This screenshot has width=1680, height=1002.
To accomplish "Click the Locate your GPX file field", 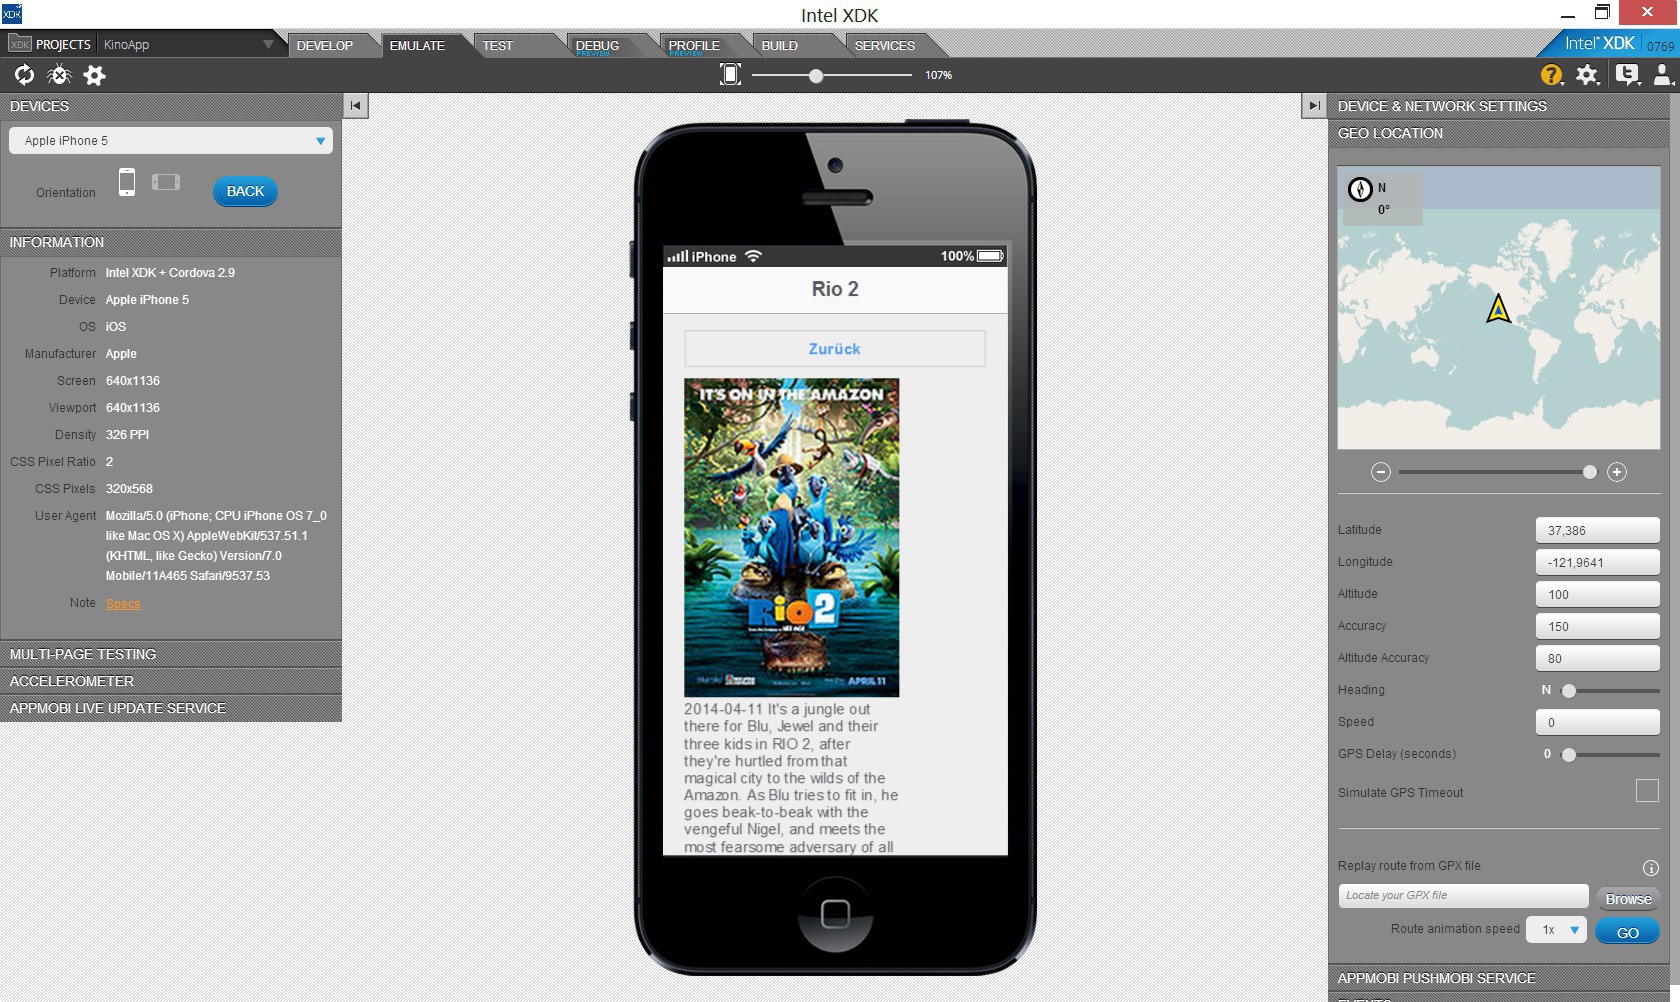I will point(1464,896).
